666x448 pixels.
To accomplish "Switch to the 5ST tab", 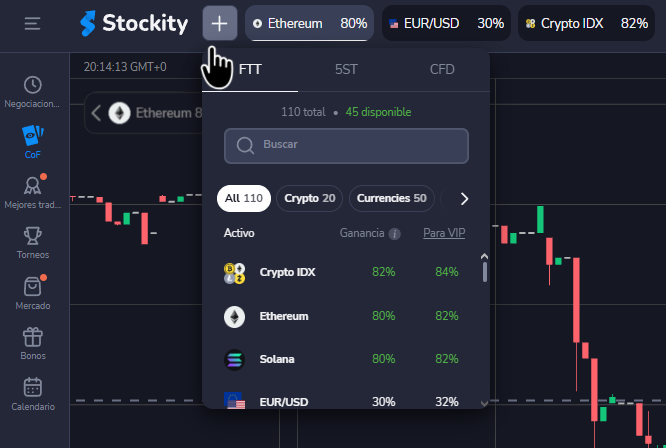I will [x=346, y=70].
